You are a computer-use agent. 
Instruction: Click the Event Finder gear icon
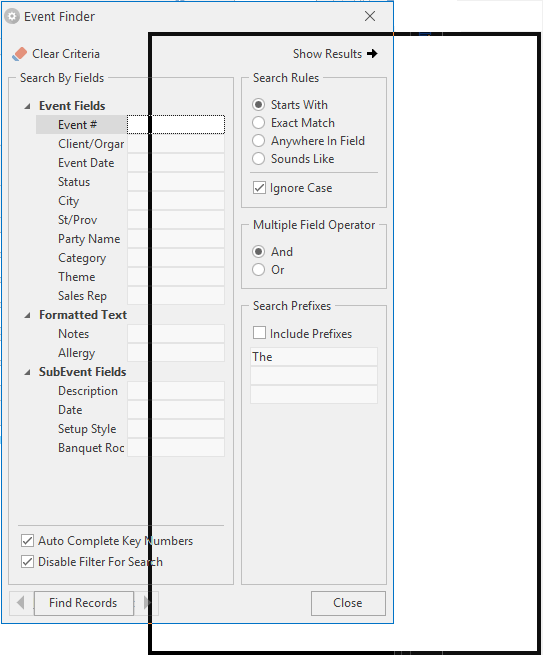tap(12, 17)
